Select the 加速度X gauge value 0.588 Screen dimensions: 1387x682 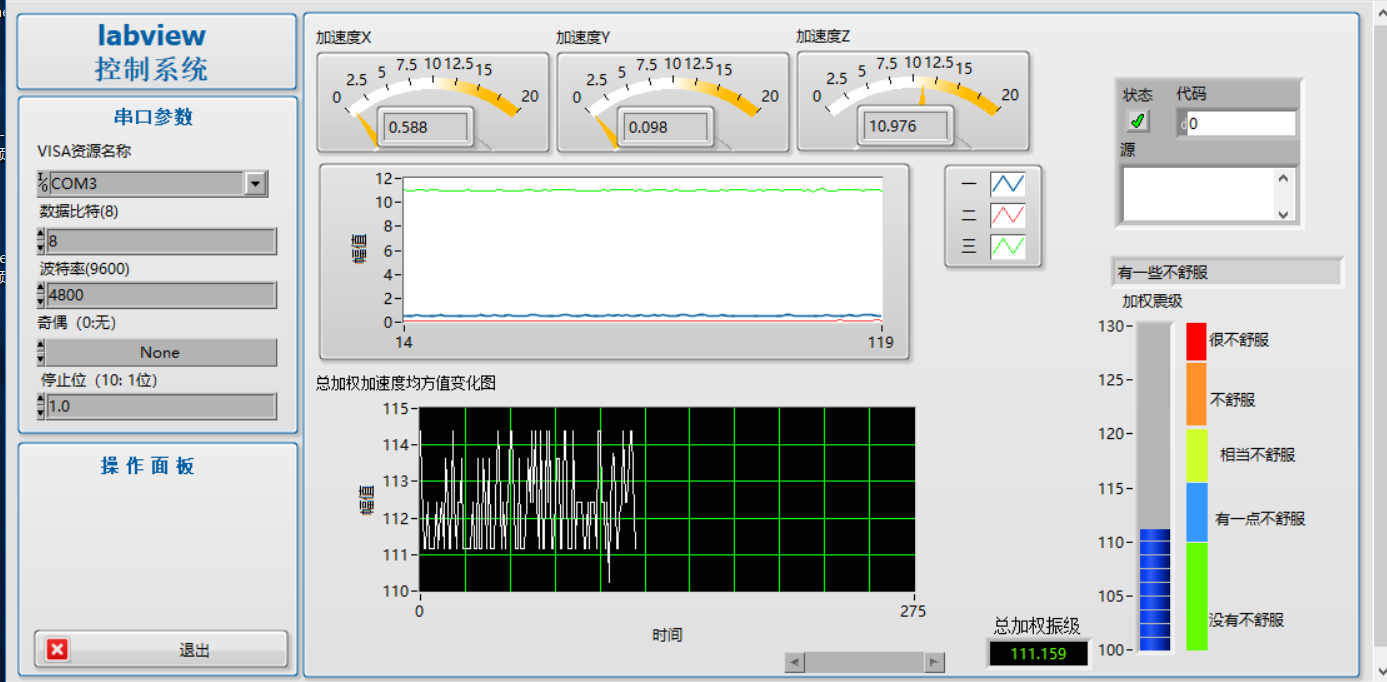[x=427, y=128]
